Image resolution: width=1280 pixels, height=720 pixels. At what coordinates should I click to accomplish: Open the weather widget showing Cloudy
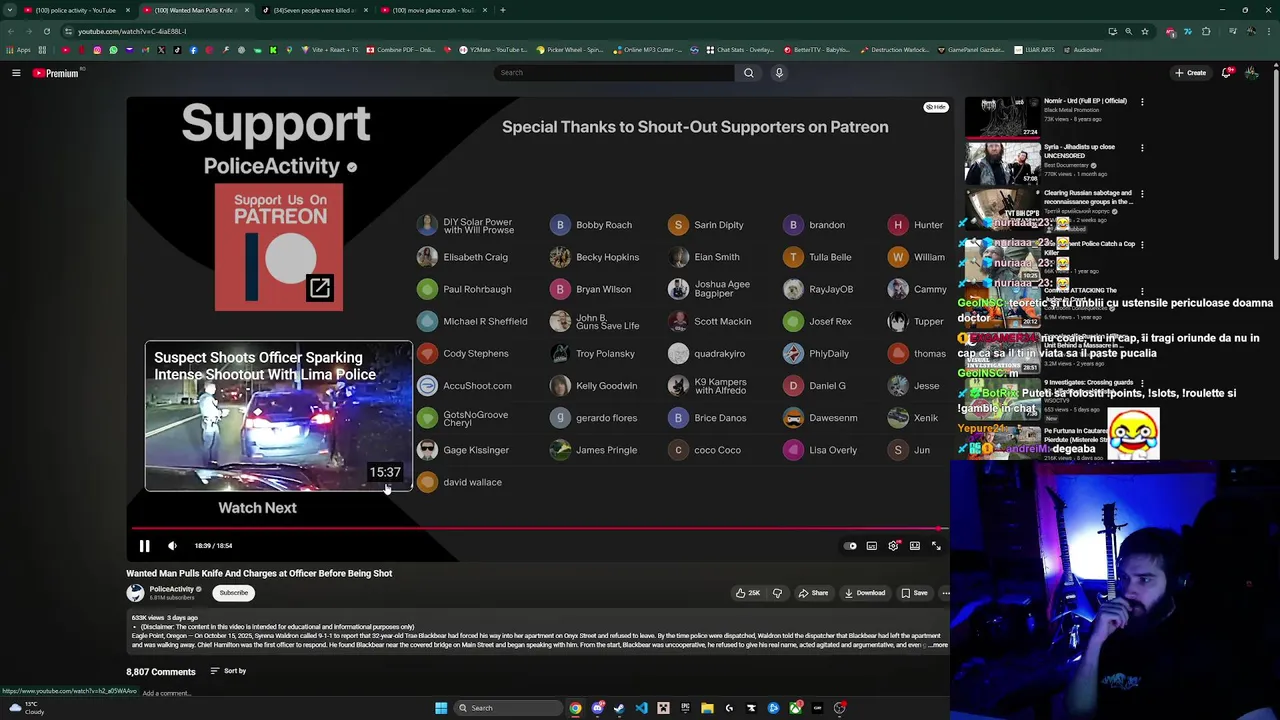point(27,708)
